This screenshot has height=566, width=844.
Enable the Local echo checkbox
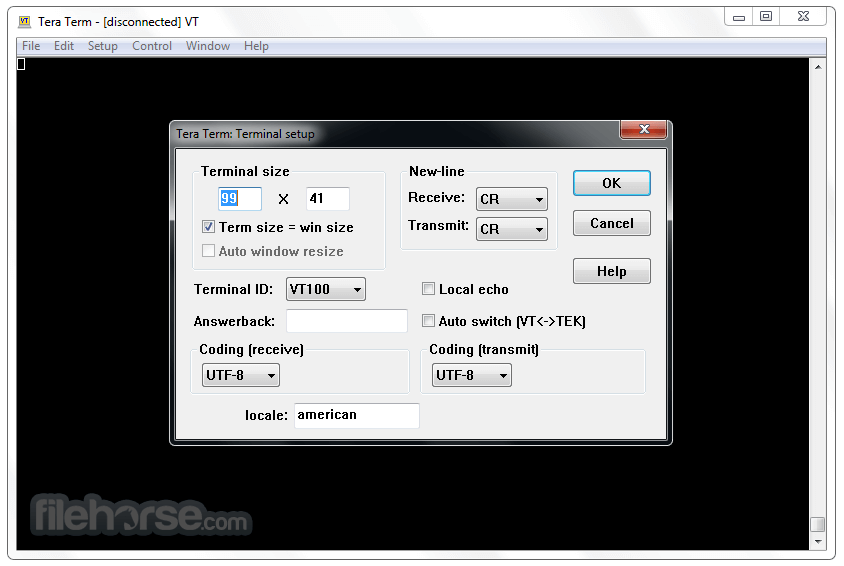428,289
